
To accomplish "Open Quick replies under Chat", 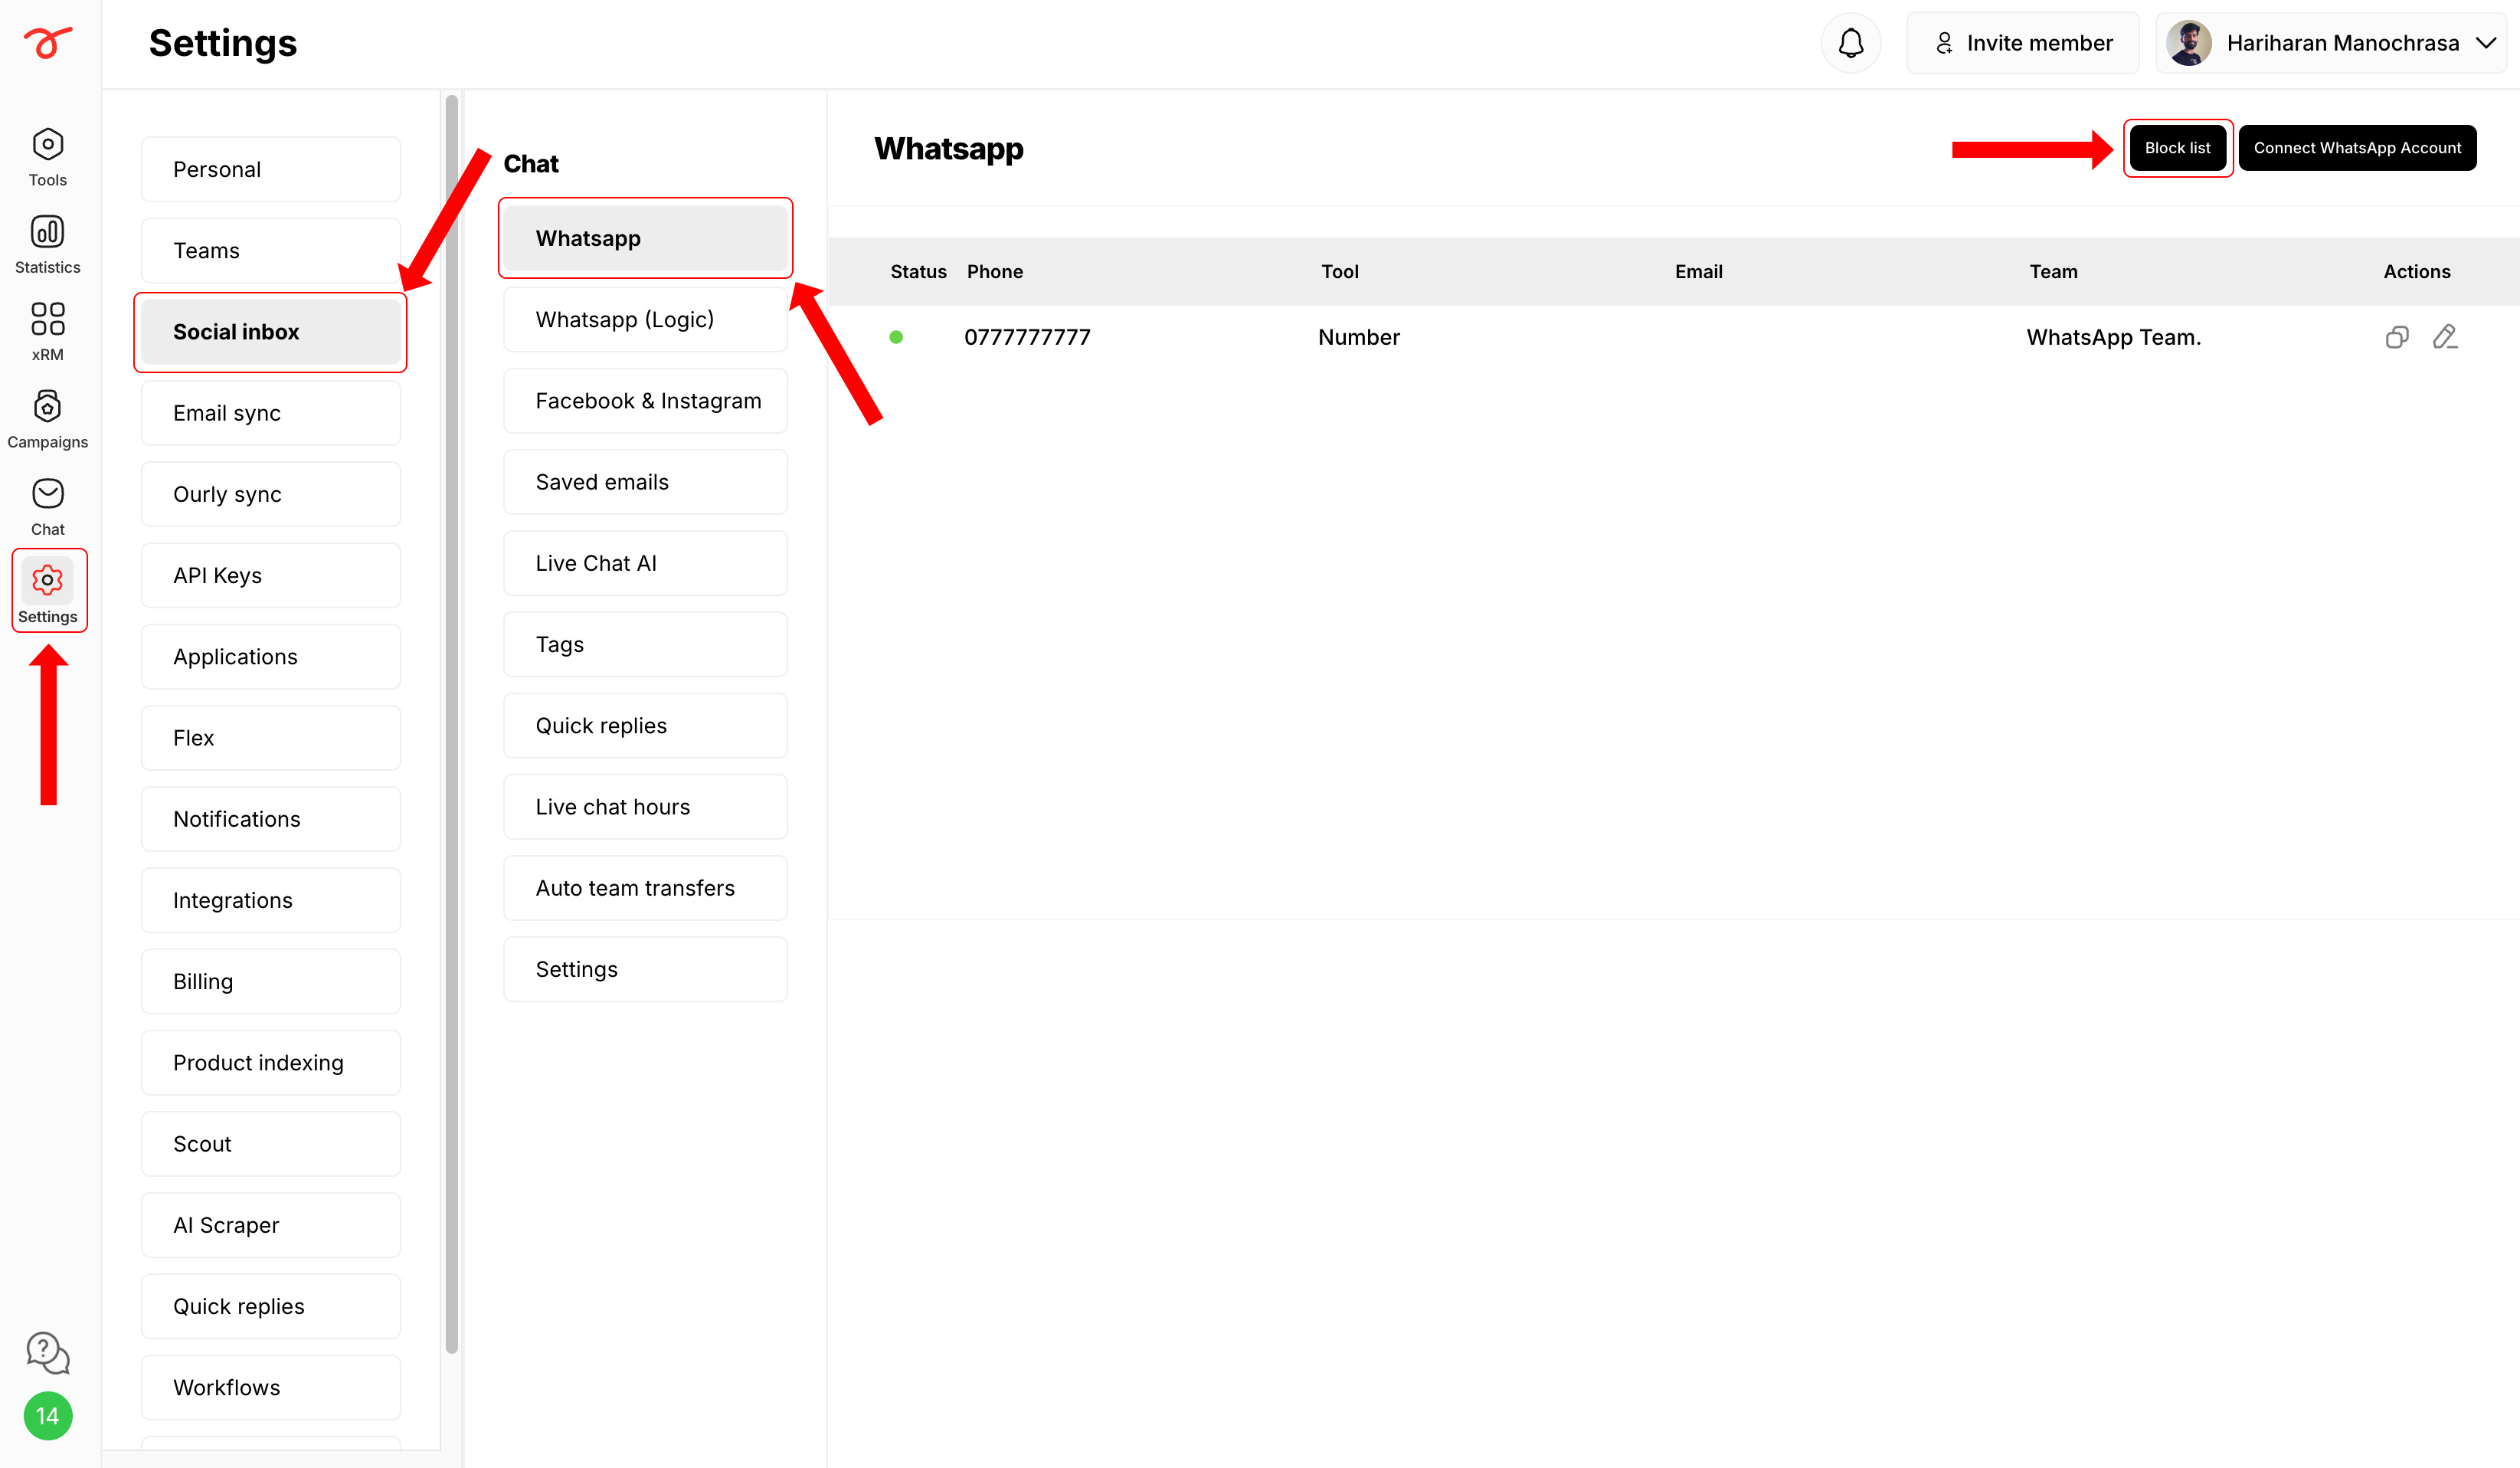I will point(645,725).
